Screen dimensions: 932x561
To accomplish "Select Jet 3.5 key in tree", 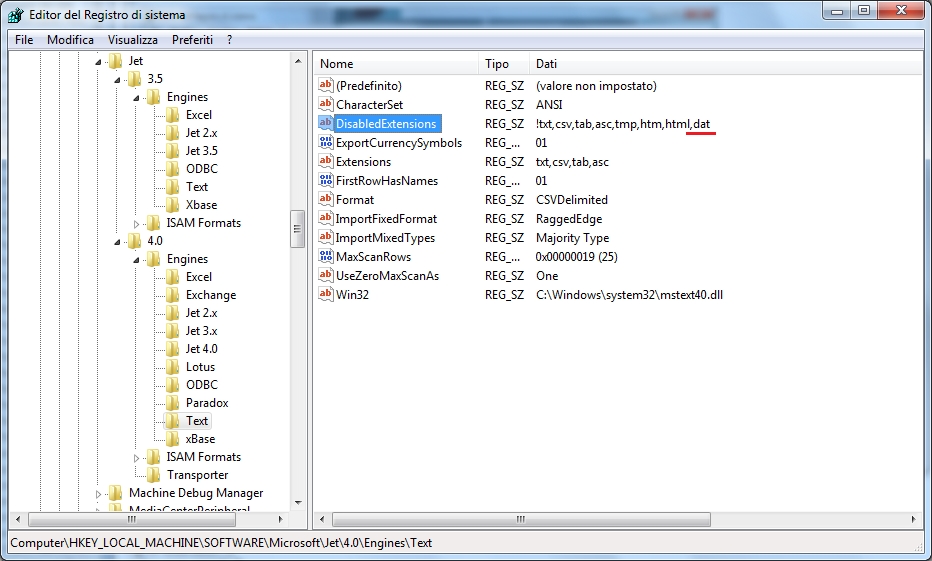I will tap(201, 150).
